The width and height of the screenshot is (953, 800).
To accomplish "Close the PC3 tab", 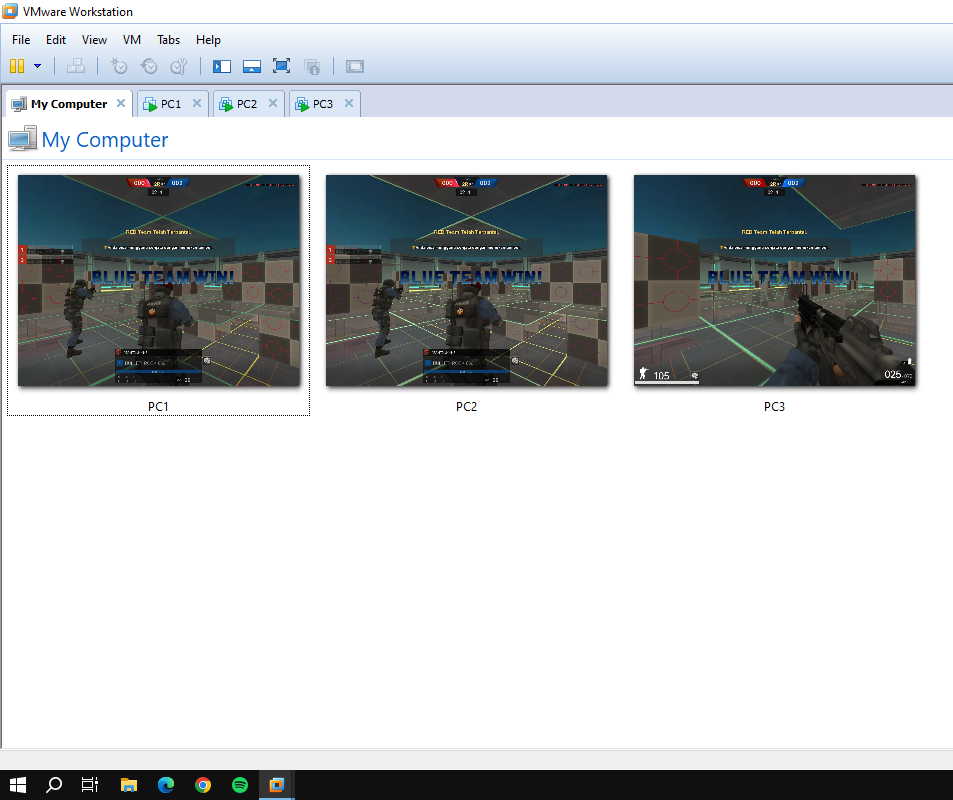I will [x=349, y=103].
